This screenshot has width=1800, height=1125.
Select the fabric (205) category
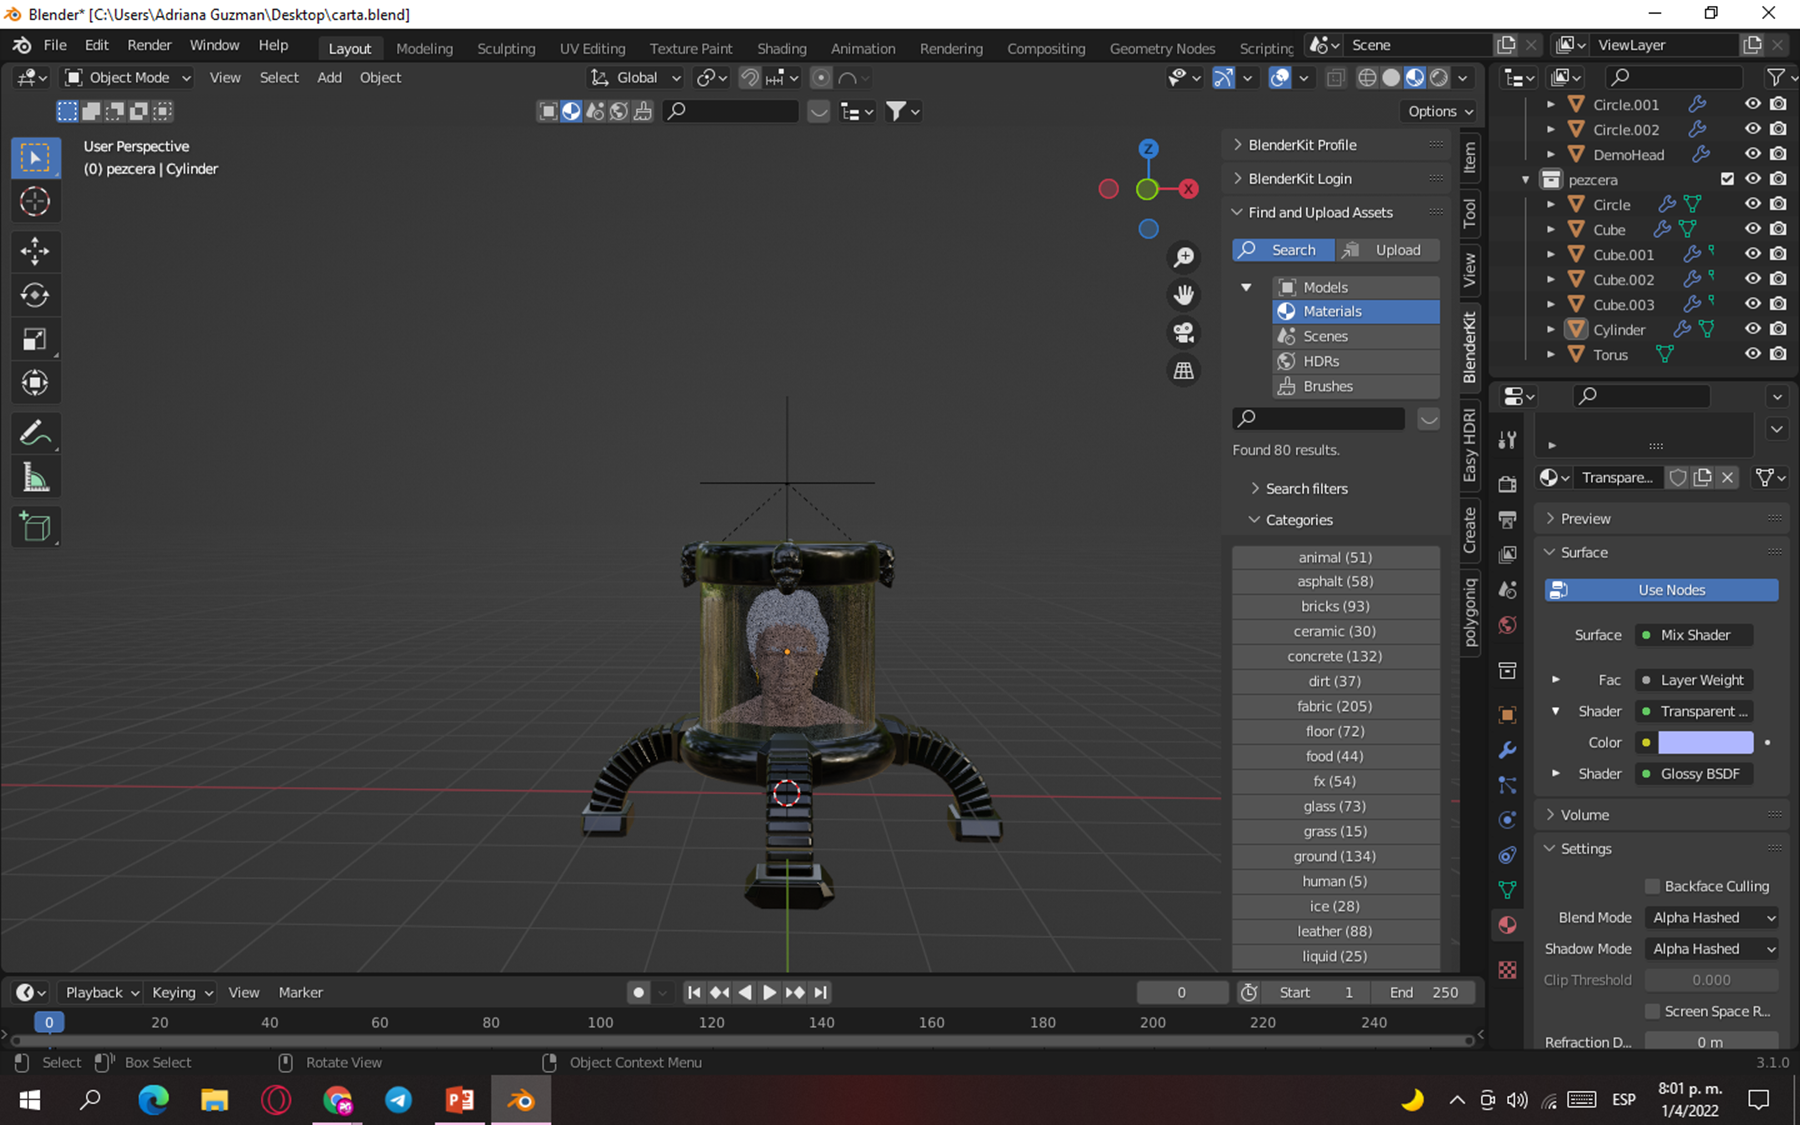(x=1335, y=706)
